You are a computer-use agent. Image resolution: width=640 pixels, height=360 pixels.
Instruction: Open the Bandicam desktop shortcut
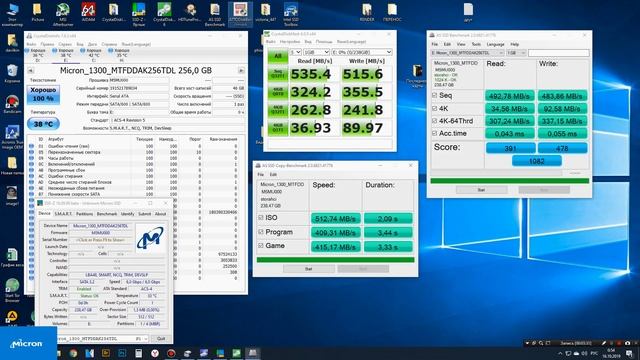click(12, 104)
